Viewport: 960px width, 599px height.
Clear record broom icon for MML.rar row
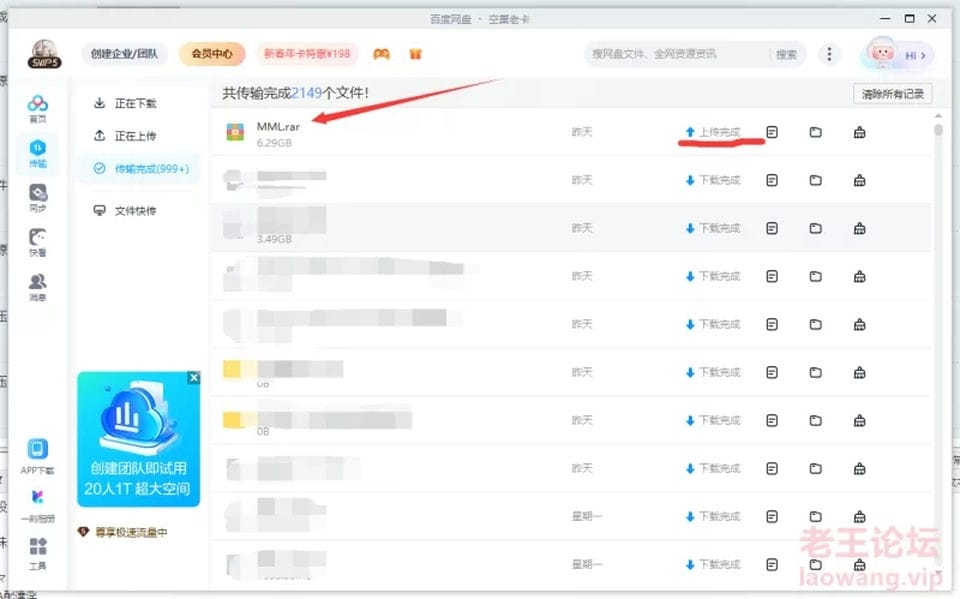pos(860,132)
